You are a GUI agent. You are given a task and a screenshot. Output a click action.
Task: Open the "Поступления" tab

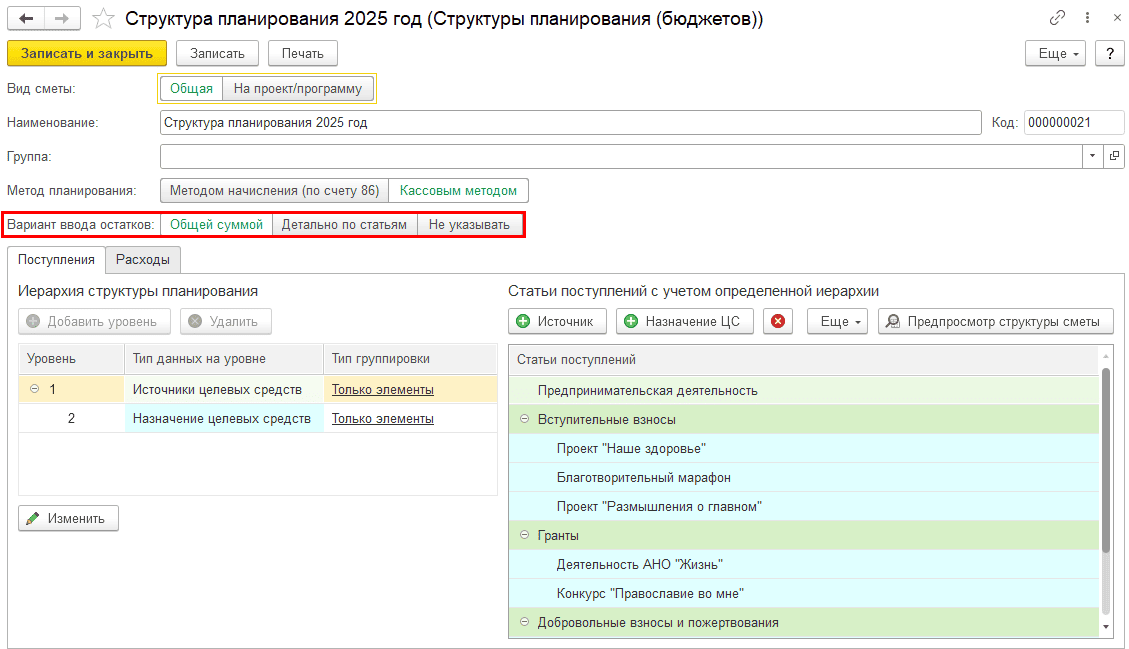click(56, 260)
